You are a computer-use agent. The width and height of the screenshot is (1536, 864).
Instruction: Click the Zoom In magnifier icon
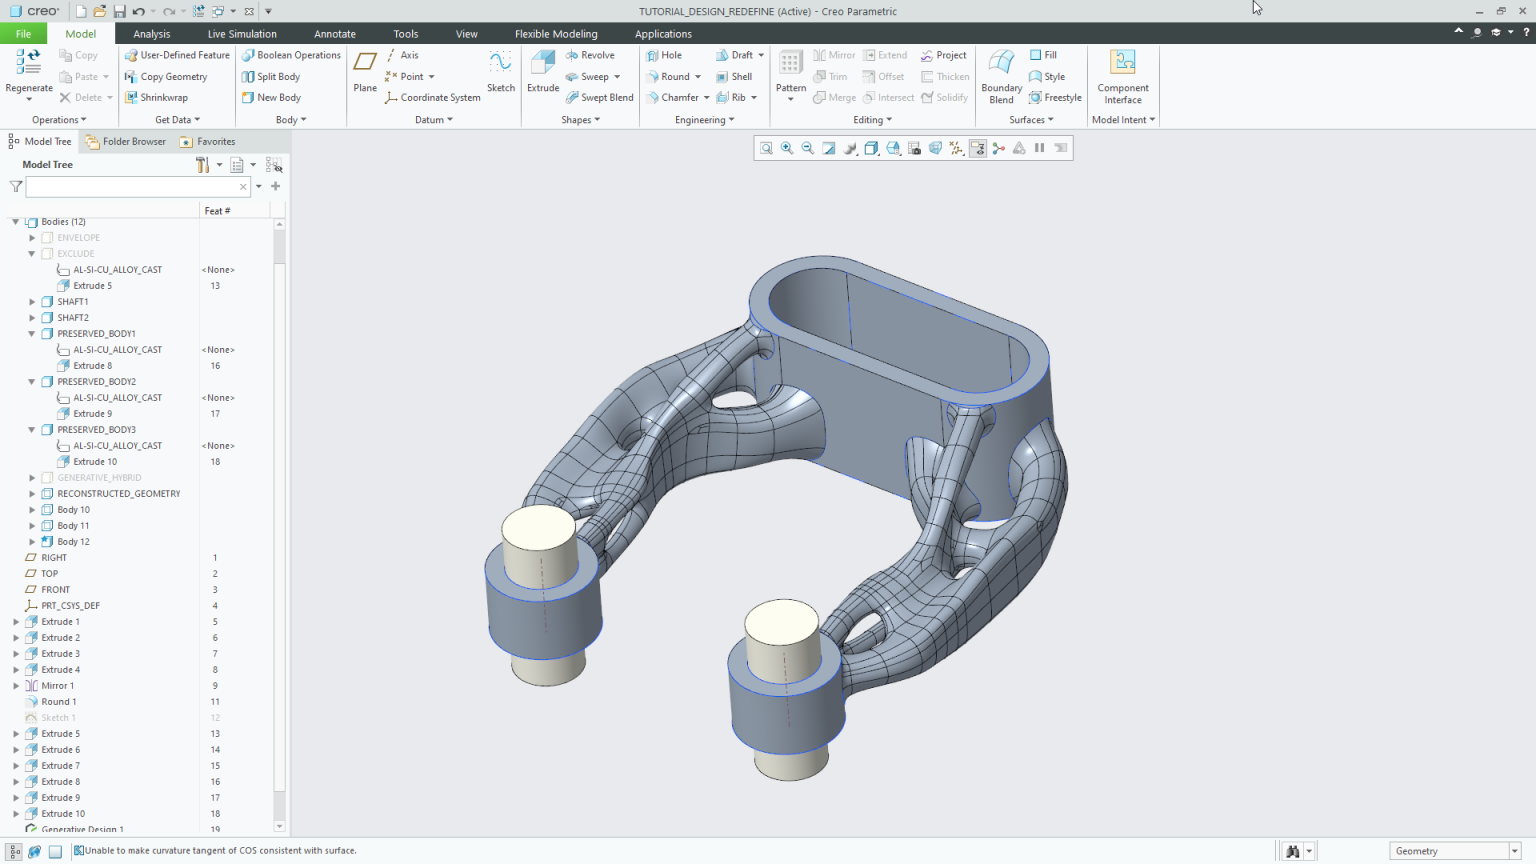tap(786, 148)
